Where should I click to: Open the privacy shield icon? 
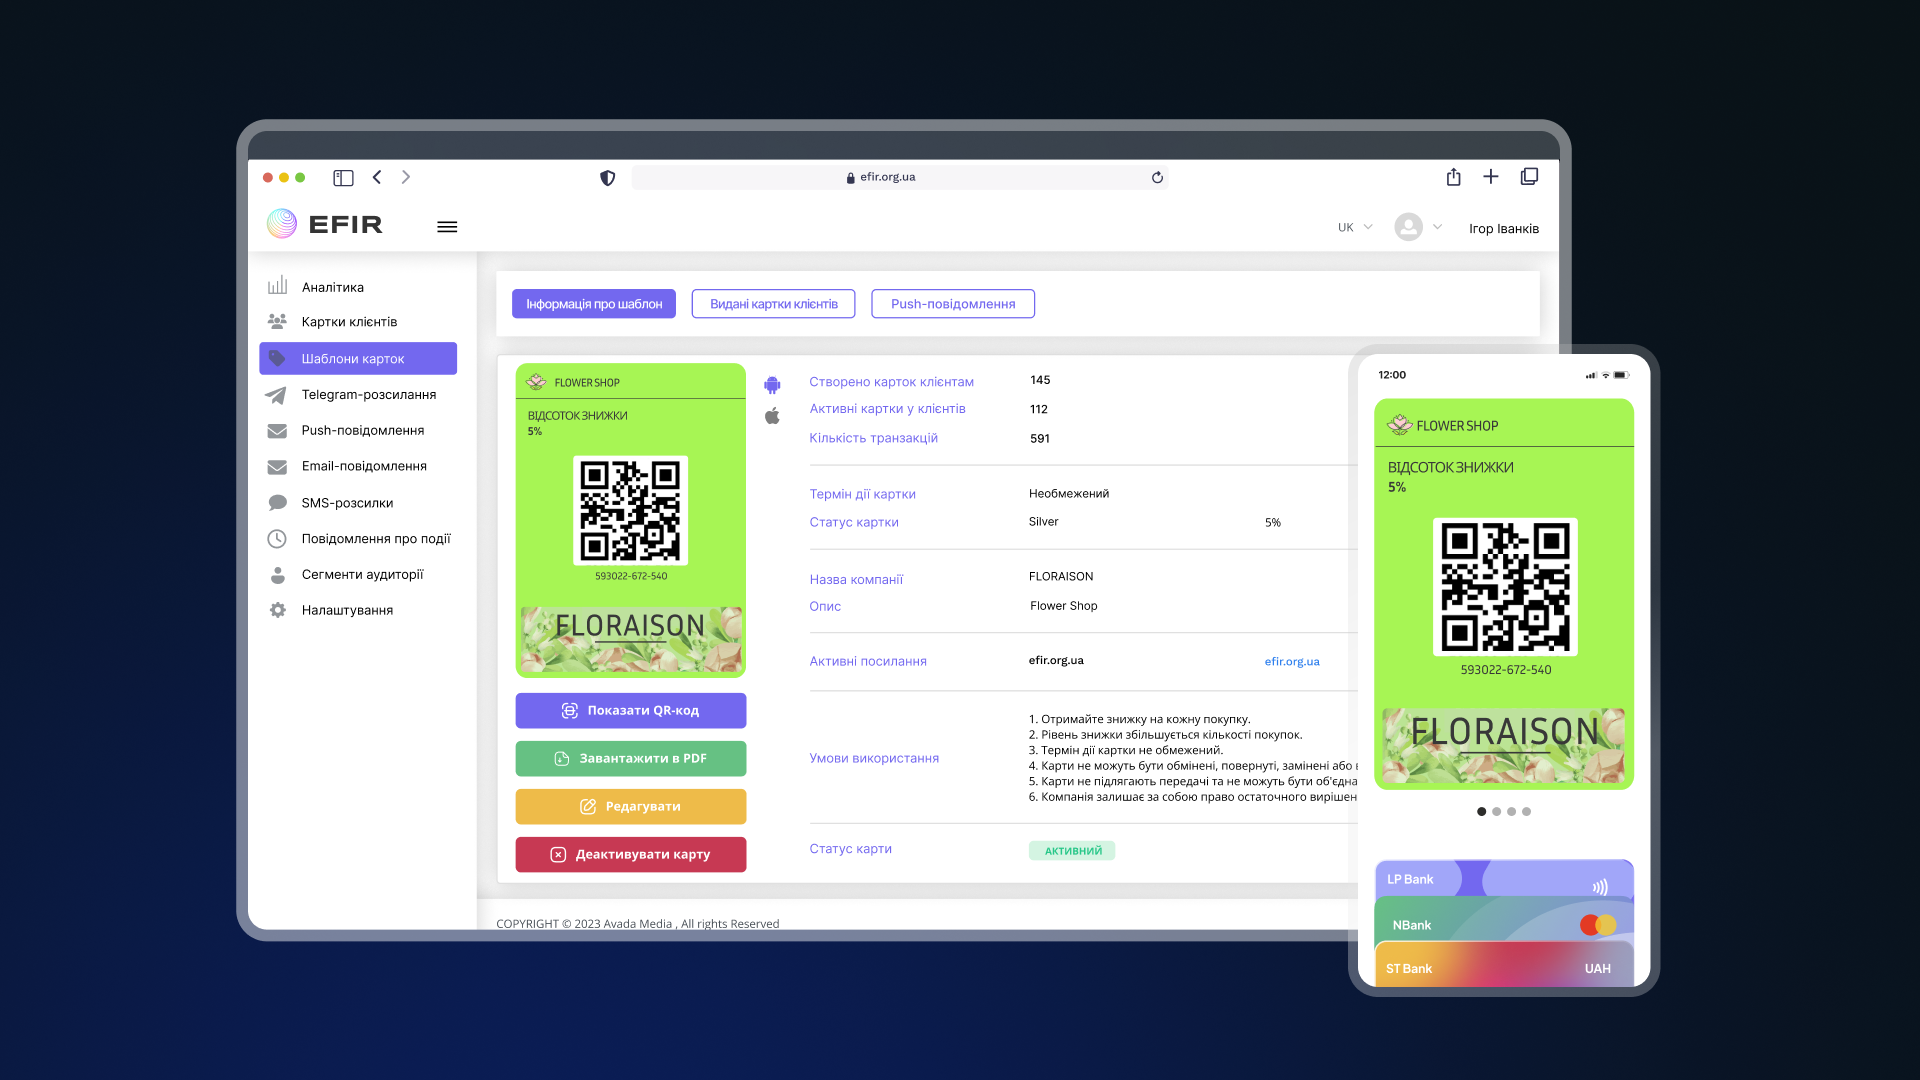click(607, 178)
